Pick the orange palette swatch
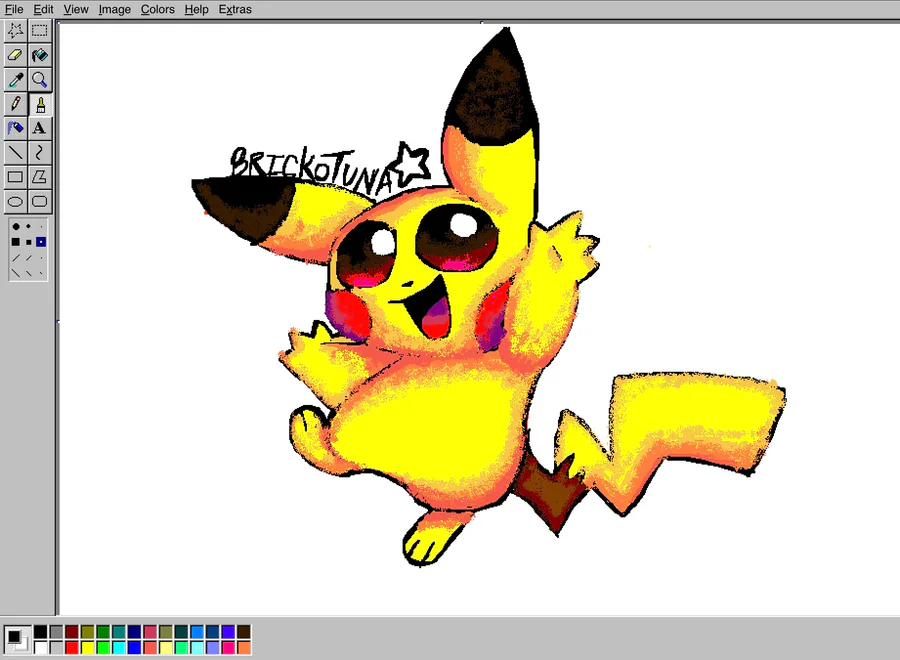This screenshot has width=900, height=660. point(244,648)
